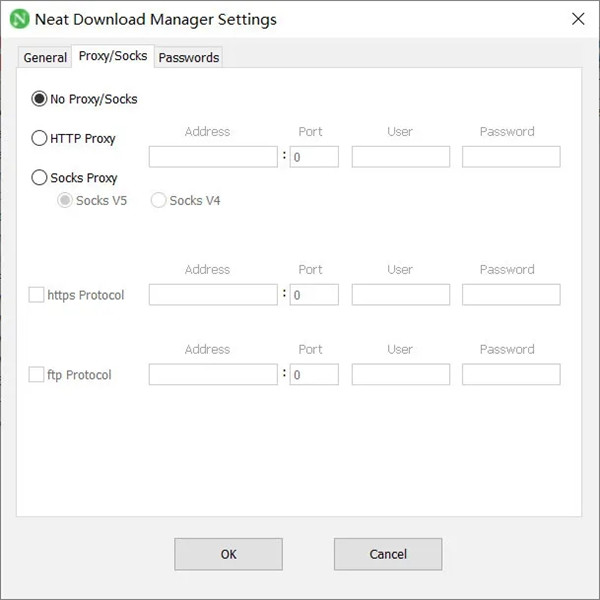Select the Proxy/Socks tab

tap(113, 56)
